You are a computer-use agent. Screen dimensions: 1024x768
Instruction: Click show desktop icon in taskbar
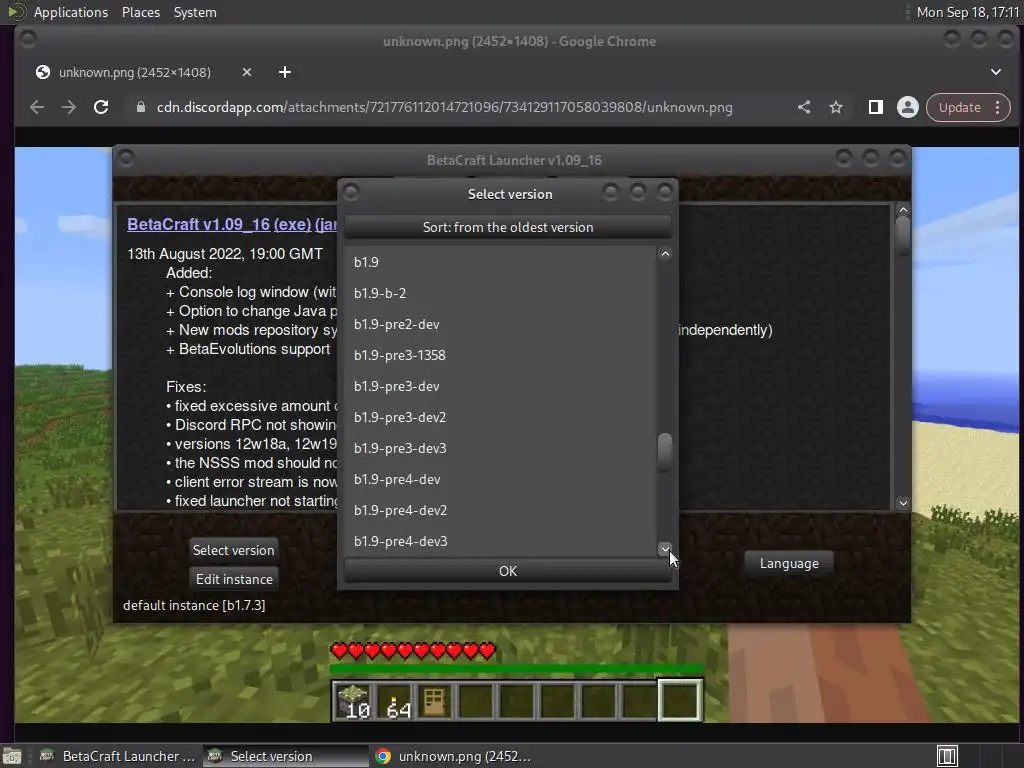click(12, 756)
